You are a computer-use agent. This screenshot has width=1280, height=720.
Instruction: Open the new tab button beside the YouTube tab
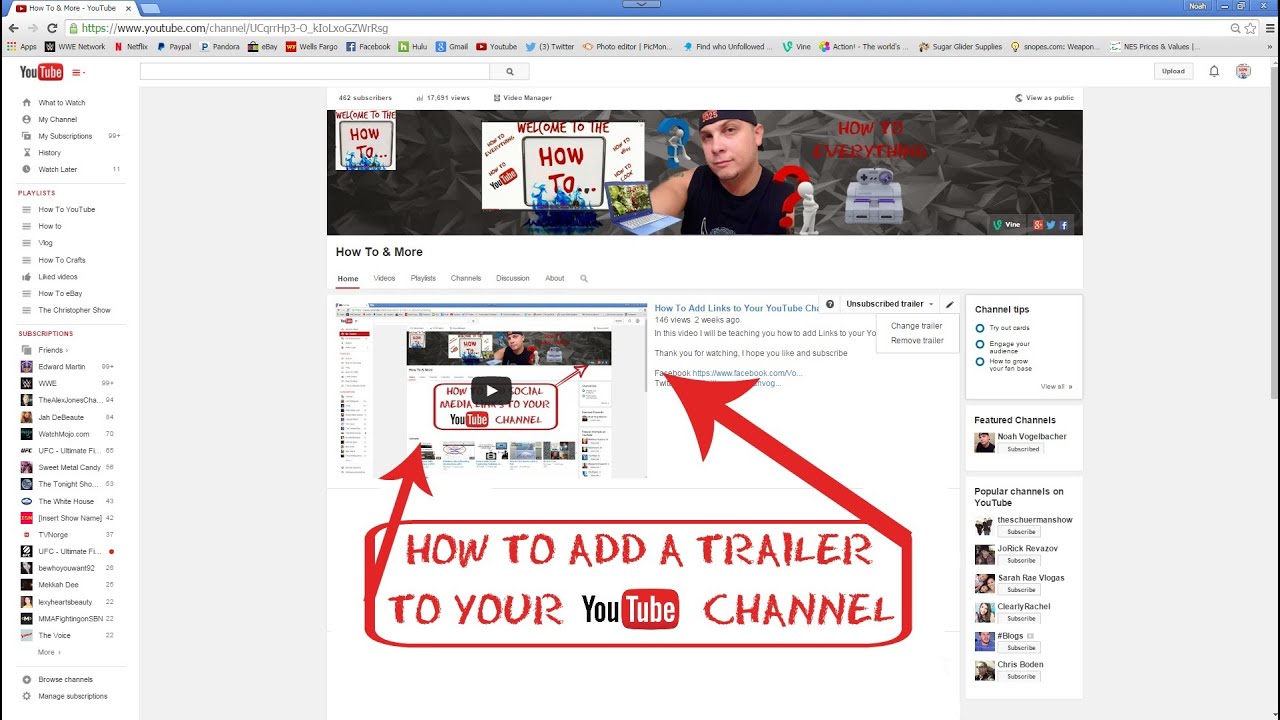149,8
